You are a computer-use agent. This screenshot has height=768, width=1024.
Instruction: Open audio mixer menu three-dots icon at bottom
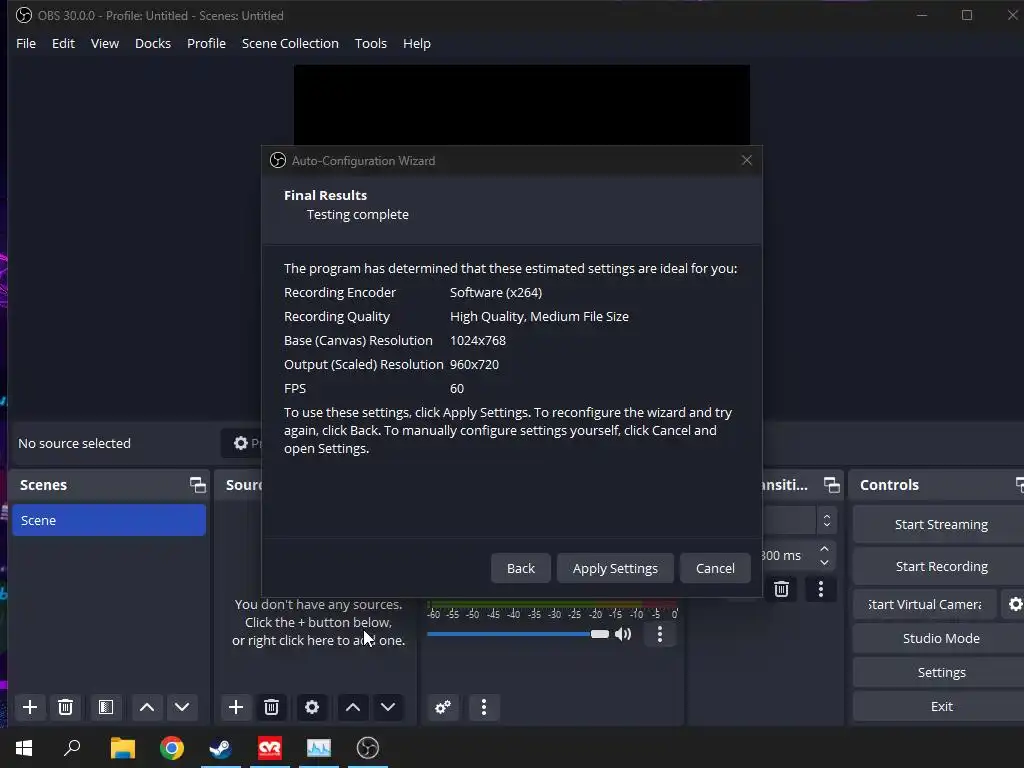click(484, 707)
